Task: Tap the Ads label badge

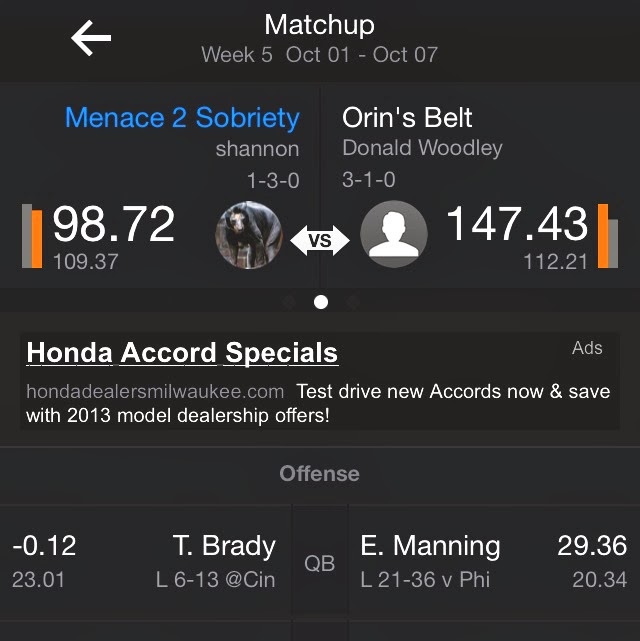Action: tap(587, 348)
